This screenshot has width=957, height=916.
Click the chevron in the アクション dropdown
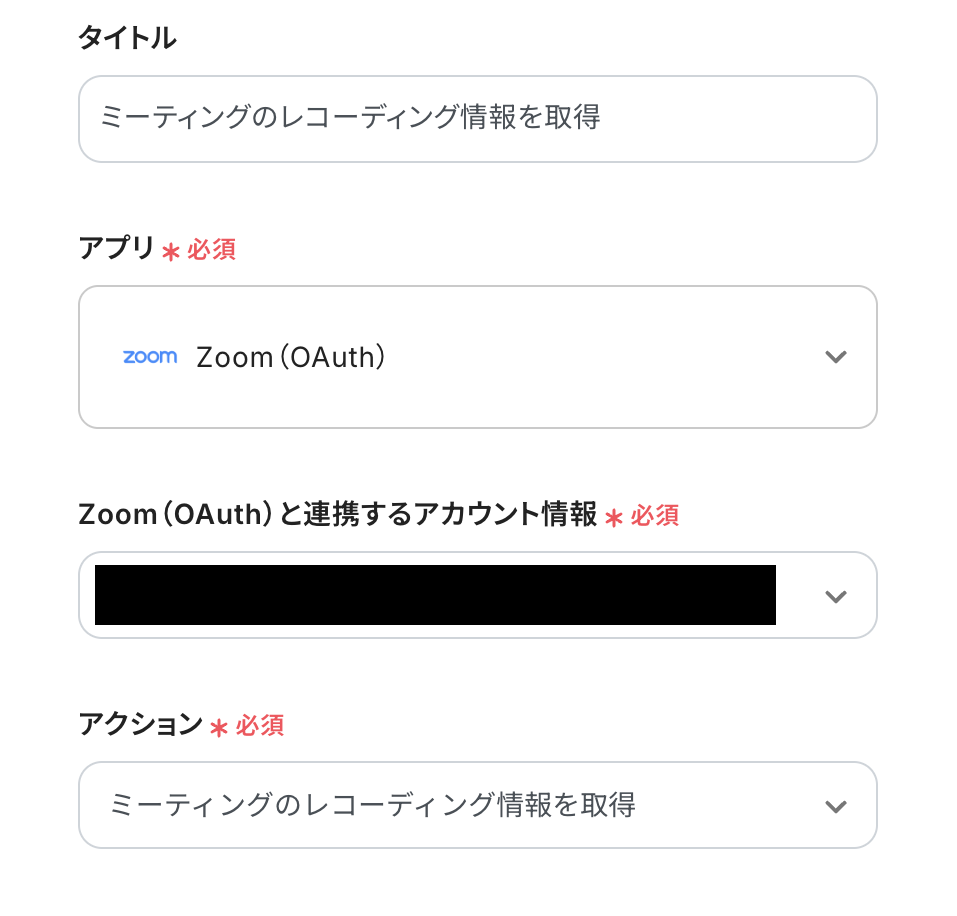coord(835,806)
